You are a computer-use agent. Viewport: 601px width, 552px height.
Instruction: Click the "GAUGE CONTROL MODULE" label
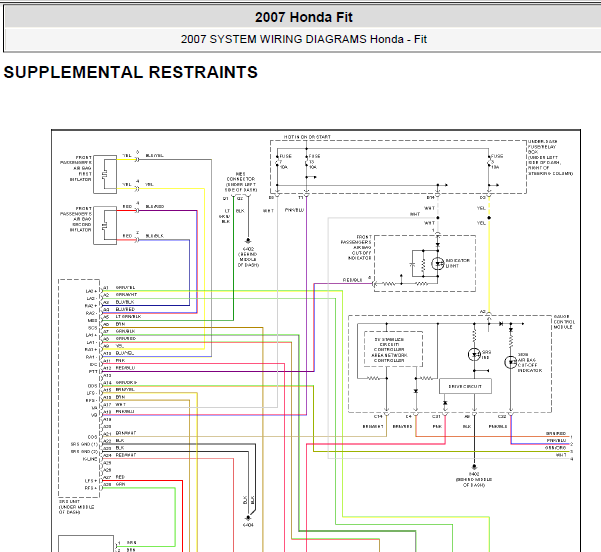(564, 322)
